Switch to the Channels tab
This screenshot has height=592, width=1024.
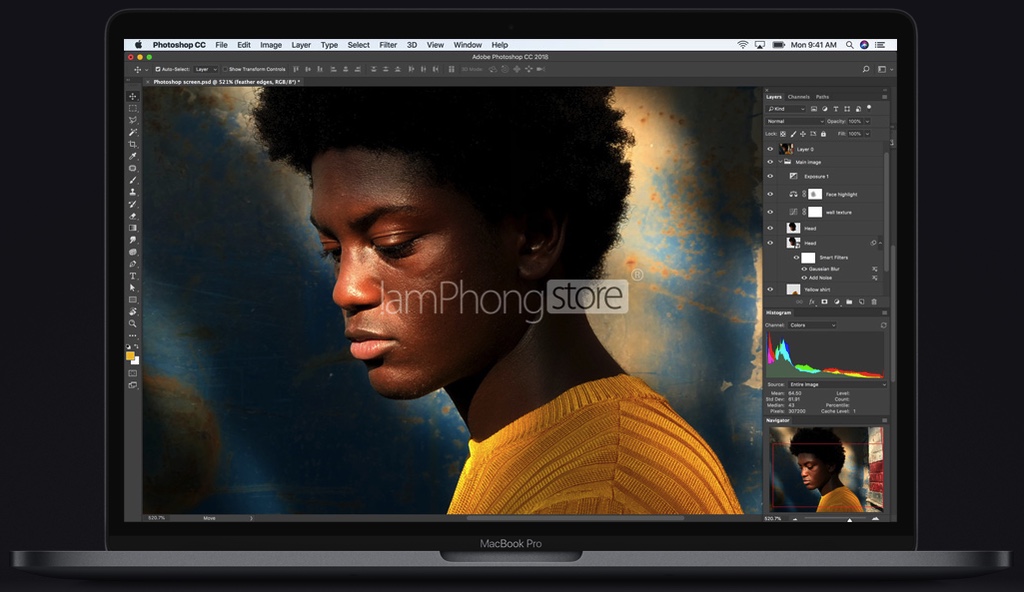click(798, 97)
